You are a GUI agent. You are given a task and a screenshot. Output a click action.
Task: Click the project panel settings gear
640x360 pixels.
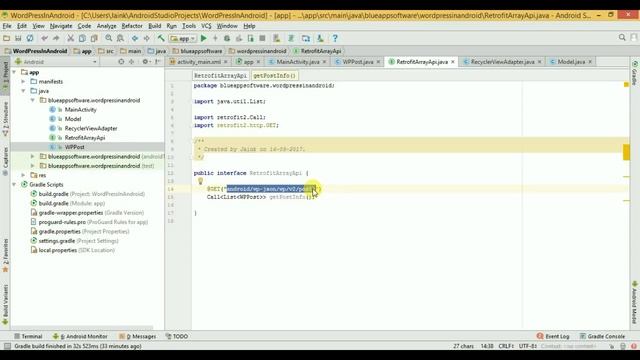[x=145, y=62]
